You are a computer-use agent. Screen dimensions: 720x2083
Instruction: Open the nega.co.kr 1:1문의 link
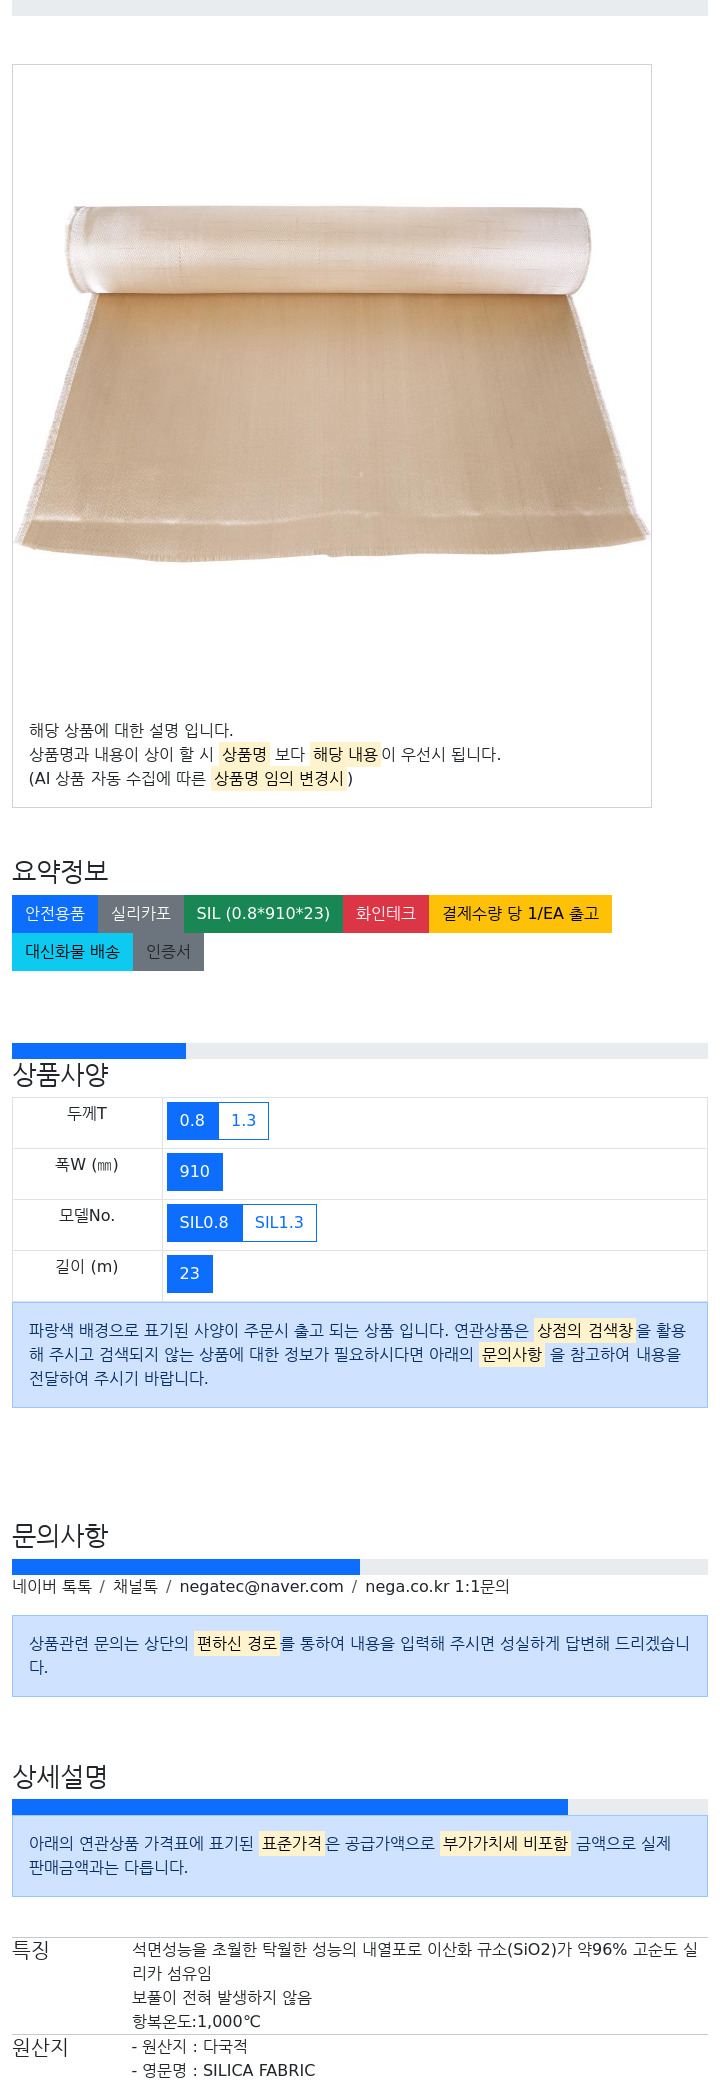437,1587
